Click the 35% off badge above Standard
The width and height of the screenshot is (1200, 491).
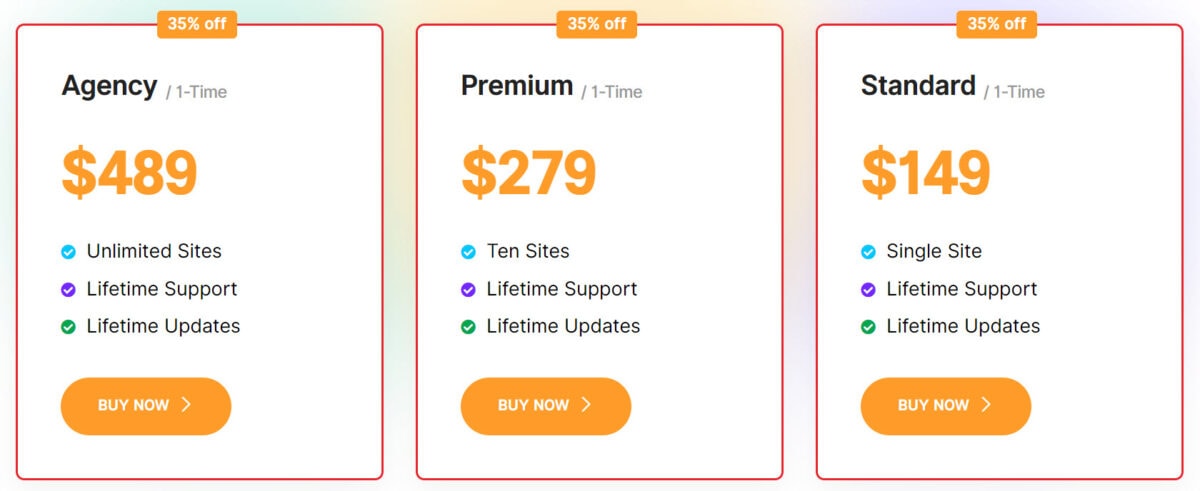point(997,24)
